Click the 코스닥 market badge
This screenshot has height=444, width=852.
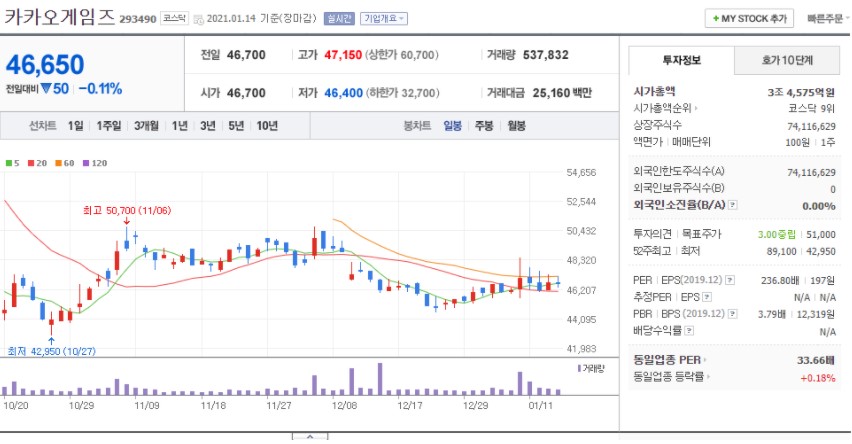(x=174, y=18)
